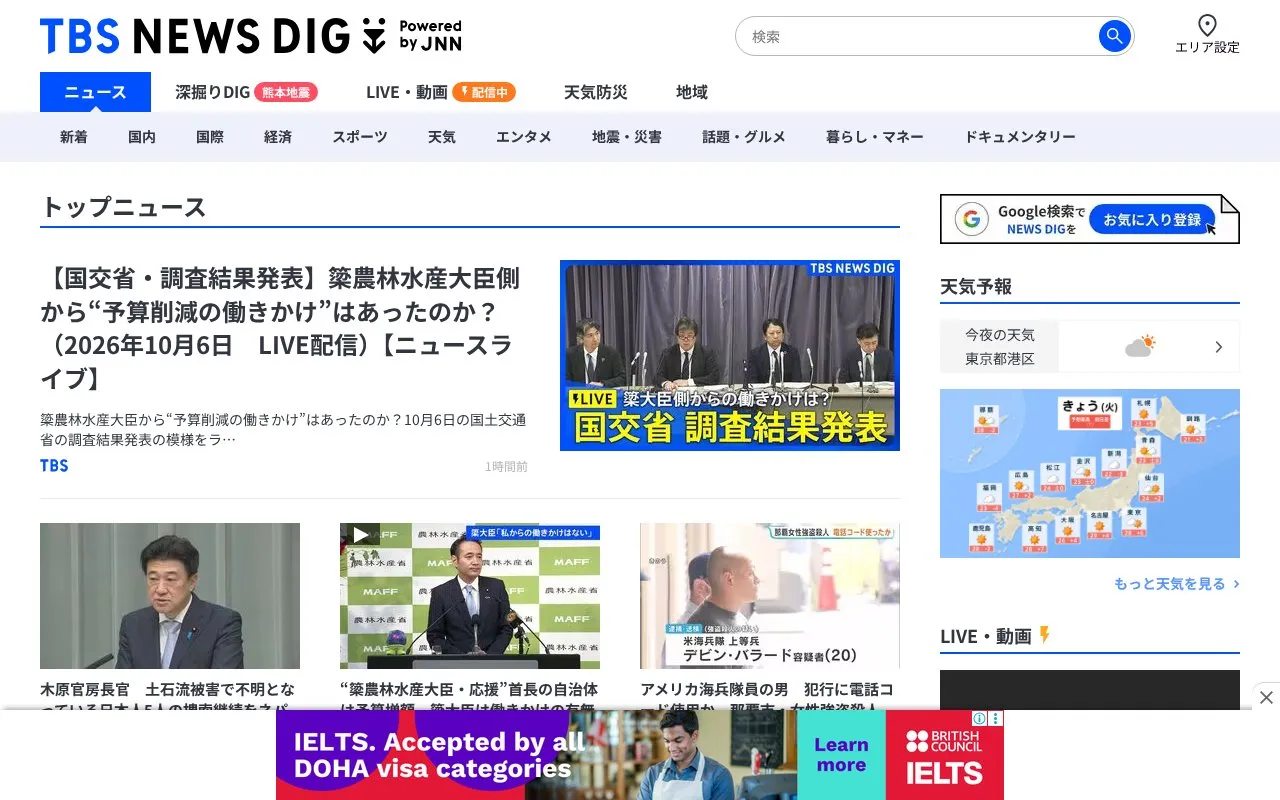The image size is (1280, 800).
Task: Go to 天気 category in sub-navigation
Action: [442, 137]
